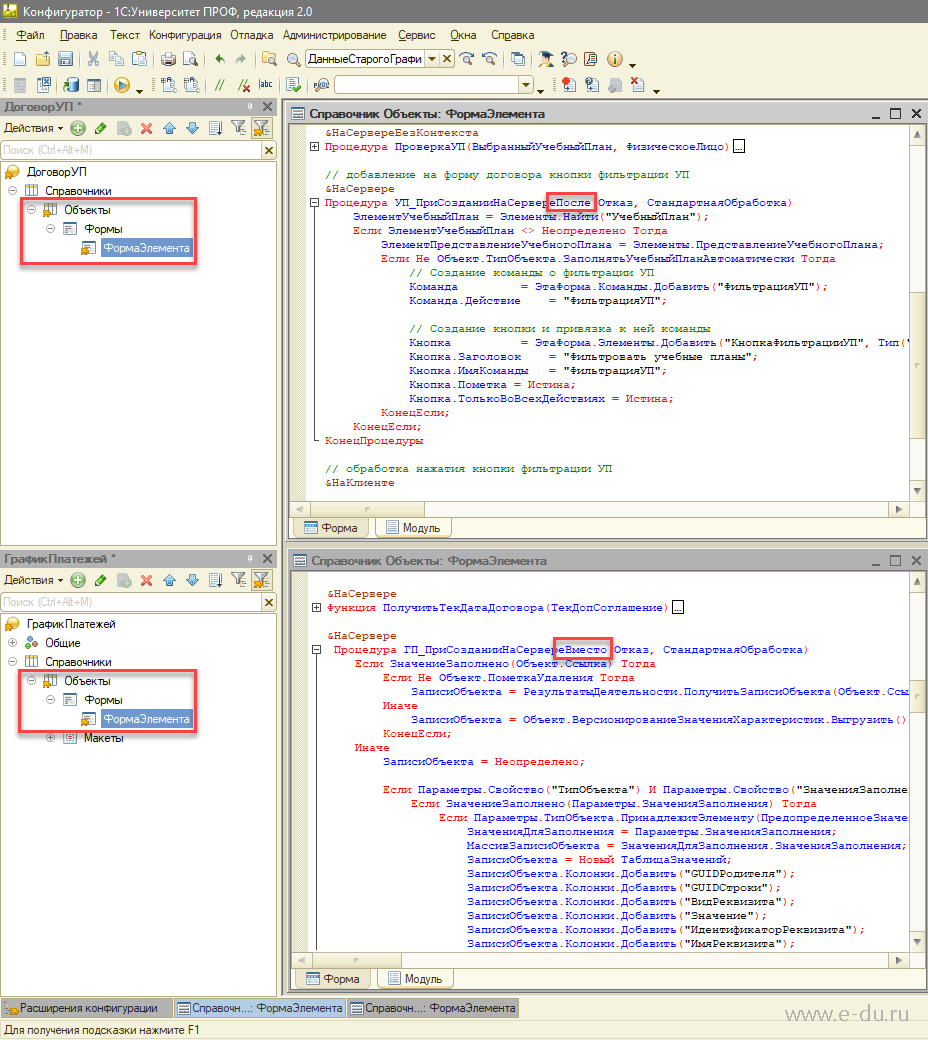Viewport: 928px width, 1040px height.
Task: Move object up in ГрафикПлатежей panel
Action: click(170, 580)
